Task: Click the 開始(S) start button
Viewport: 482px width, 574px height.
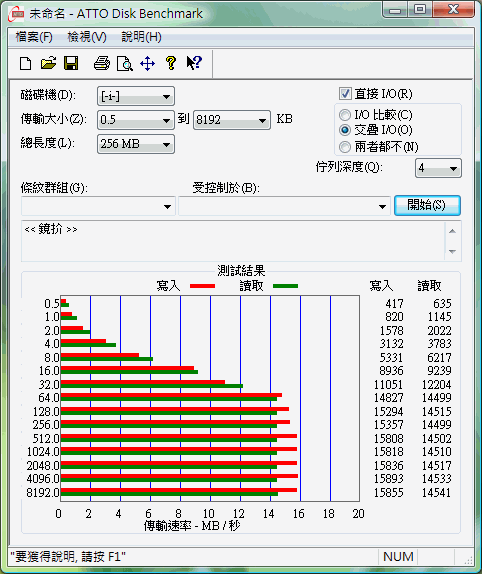Action: pos(427,205)
